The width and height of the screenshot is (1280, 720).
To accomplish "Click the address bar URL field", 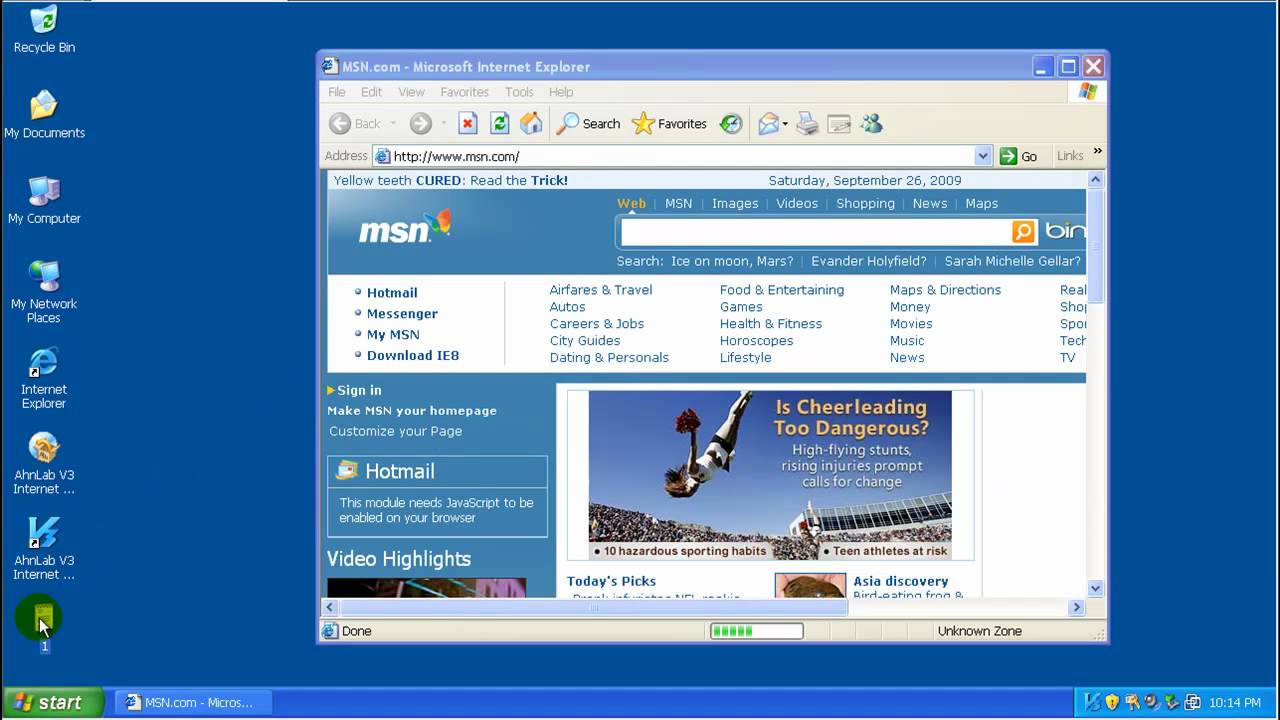I will pos(681,156).
